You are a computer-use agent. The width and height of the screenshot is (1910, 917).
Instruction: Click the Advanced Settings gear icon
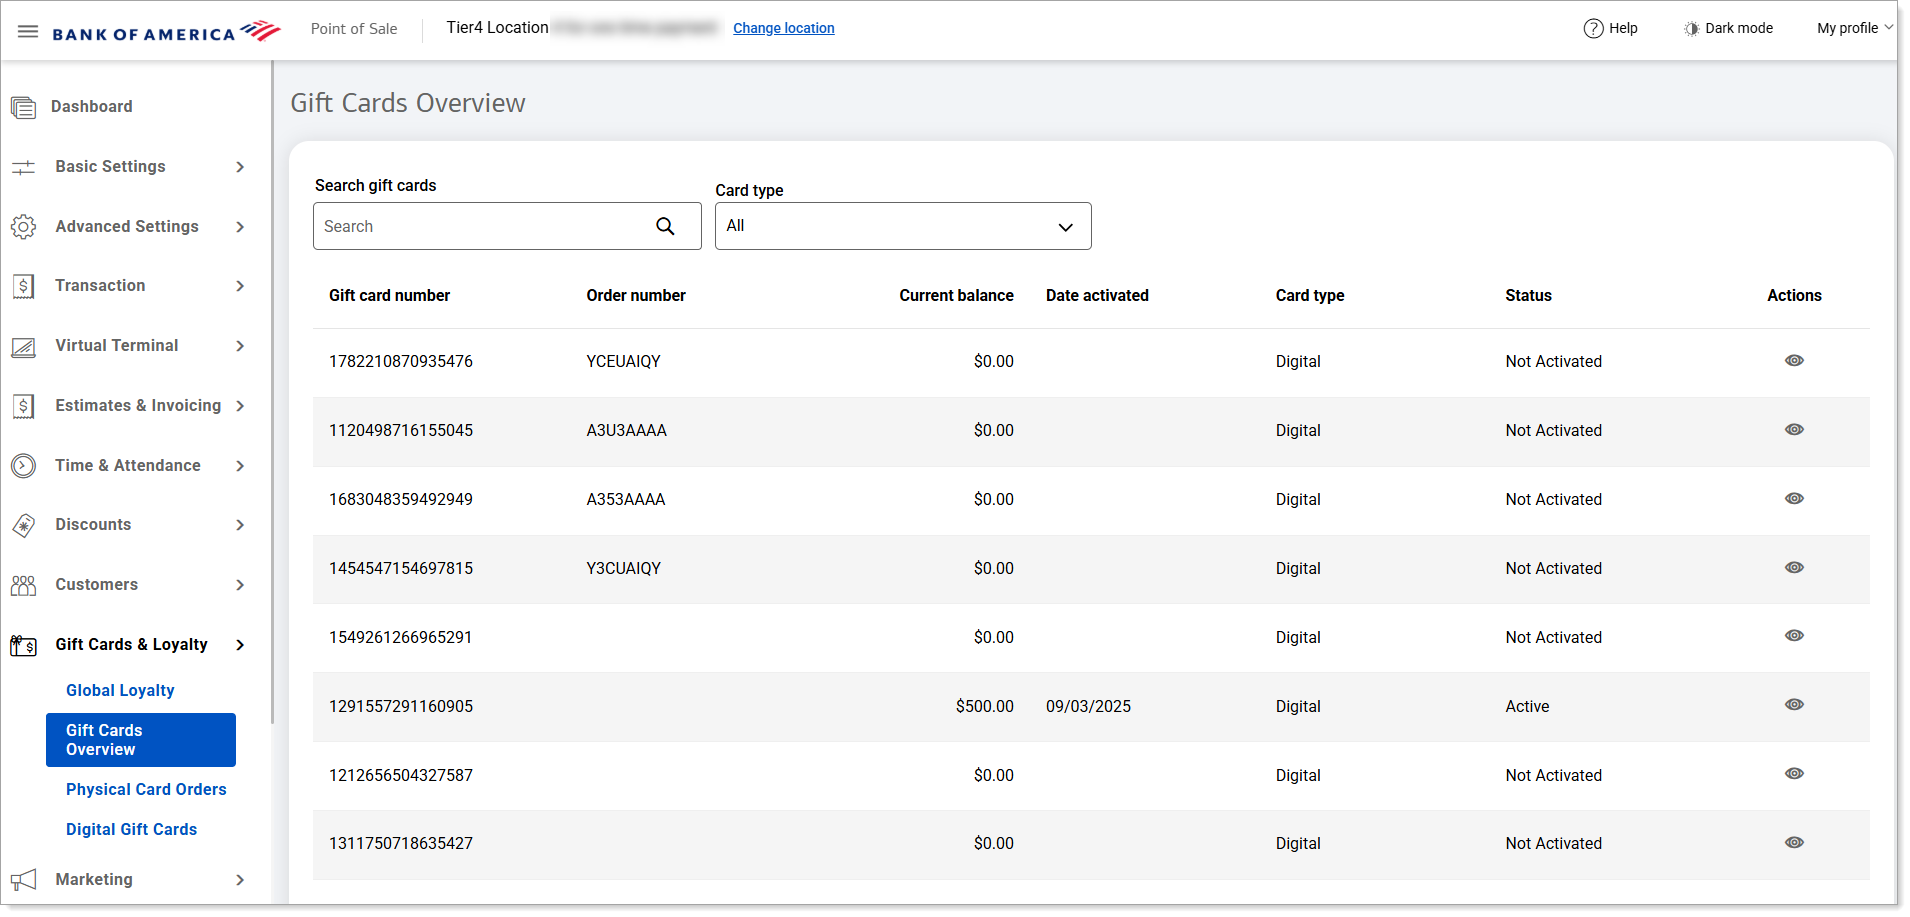pyautogui.click(x=23, y=227)
